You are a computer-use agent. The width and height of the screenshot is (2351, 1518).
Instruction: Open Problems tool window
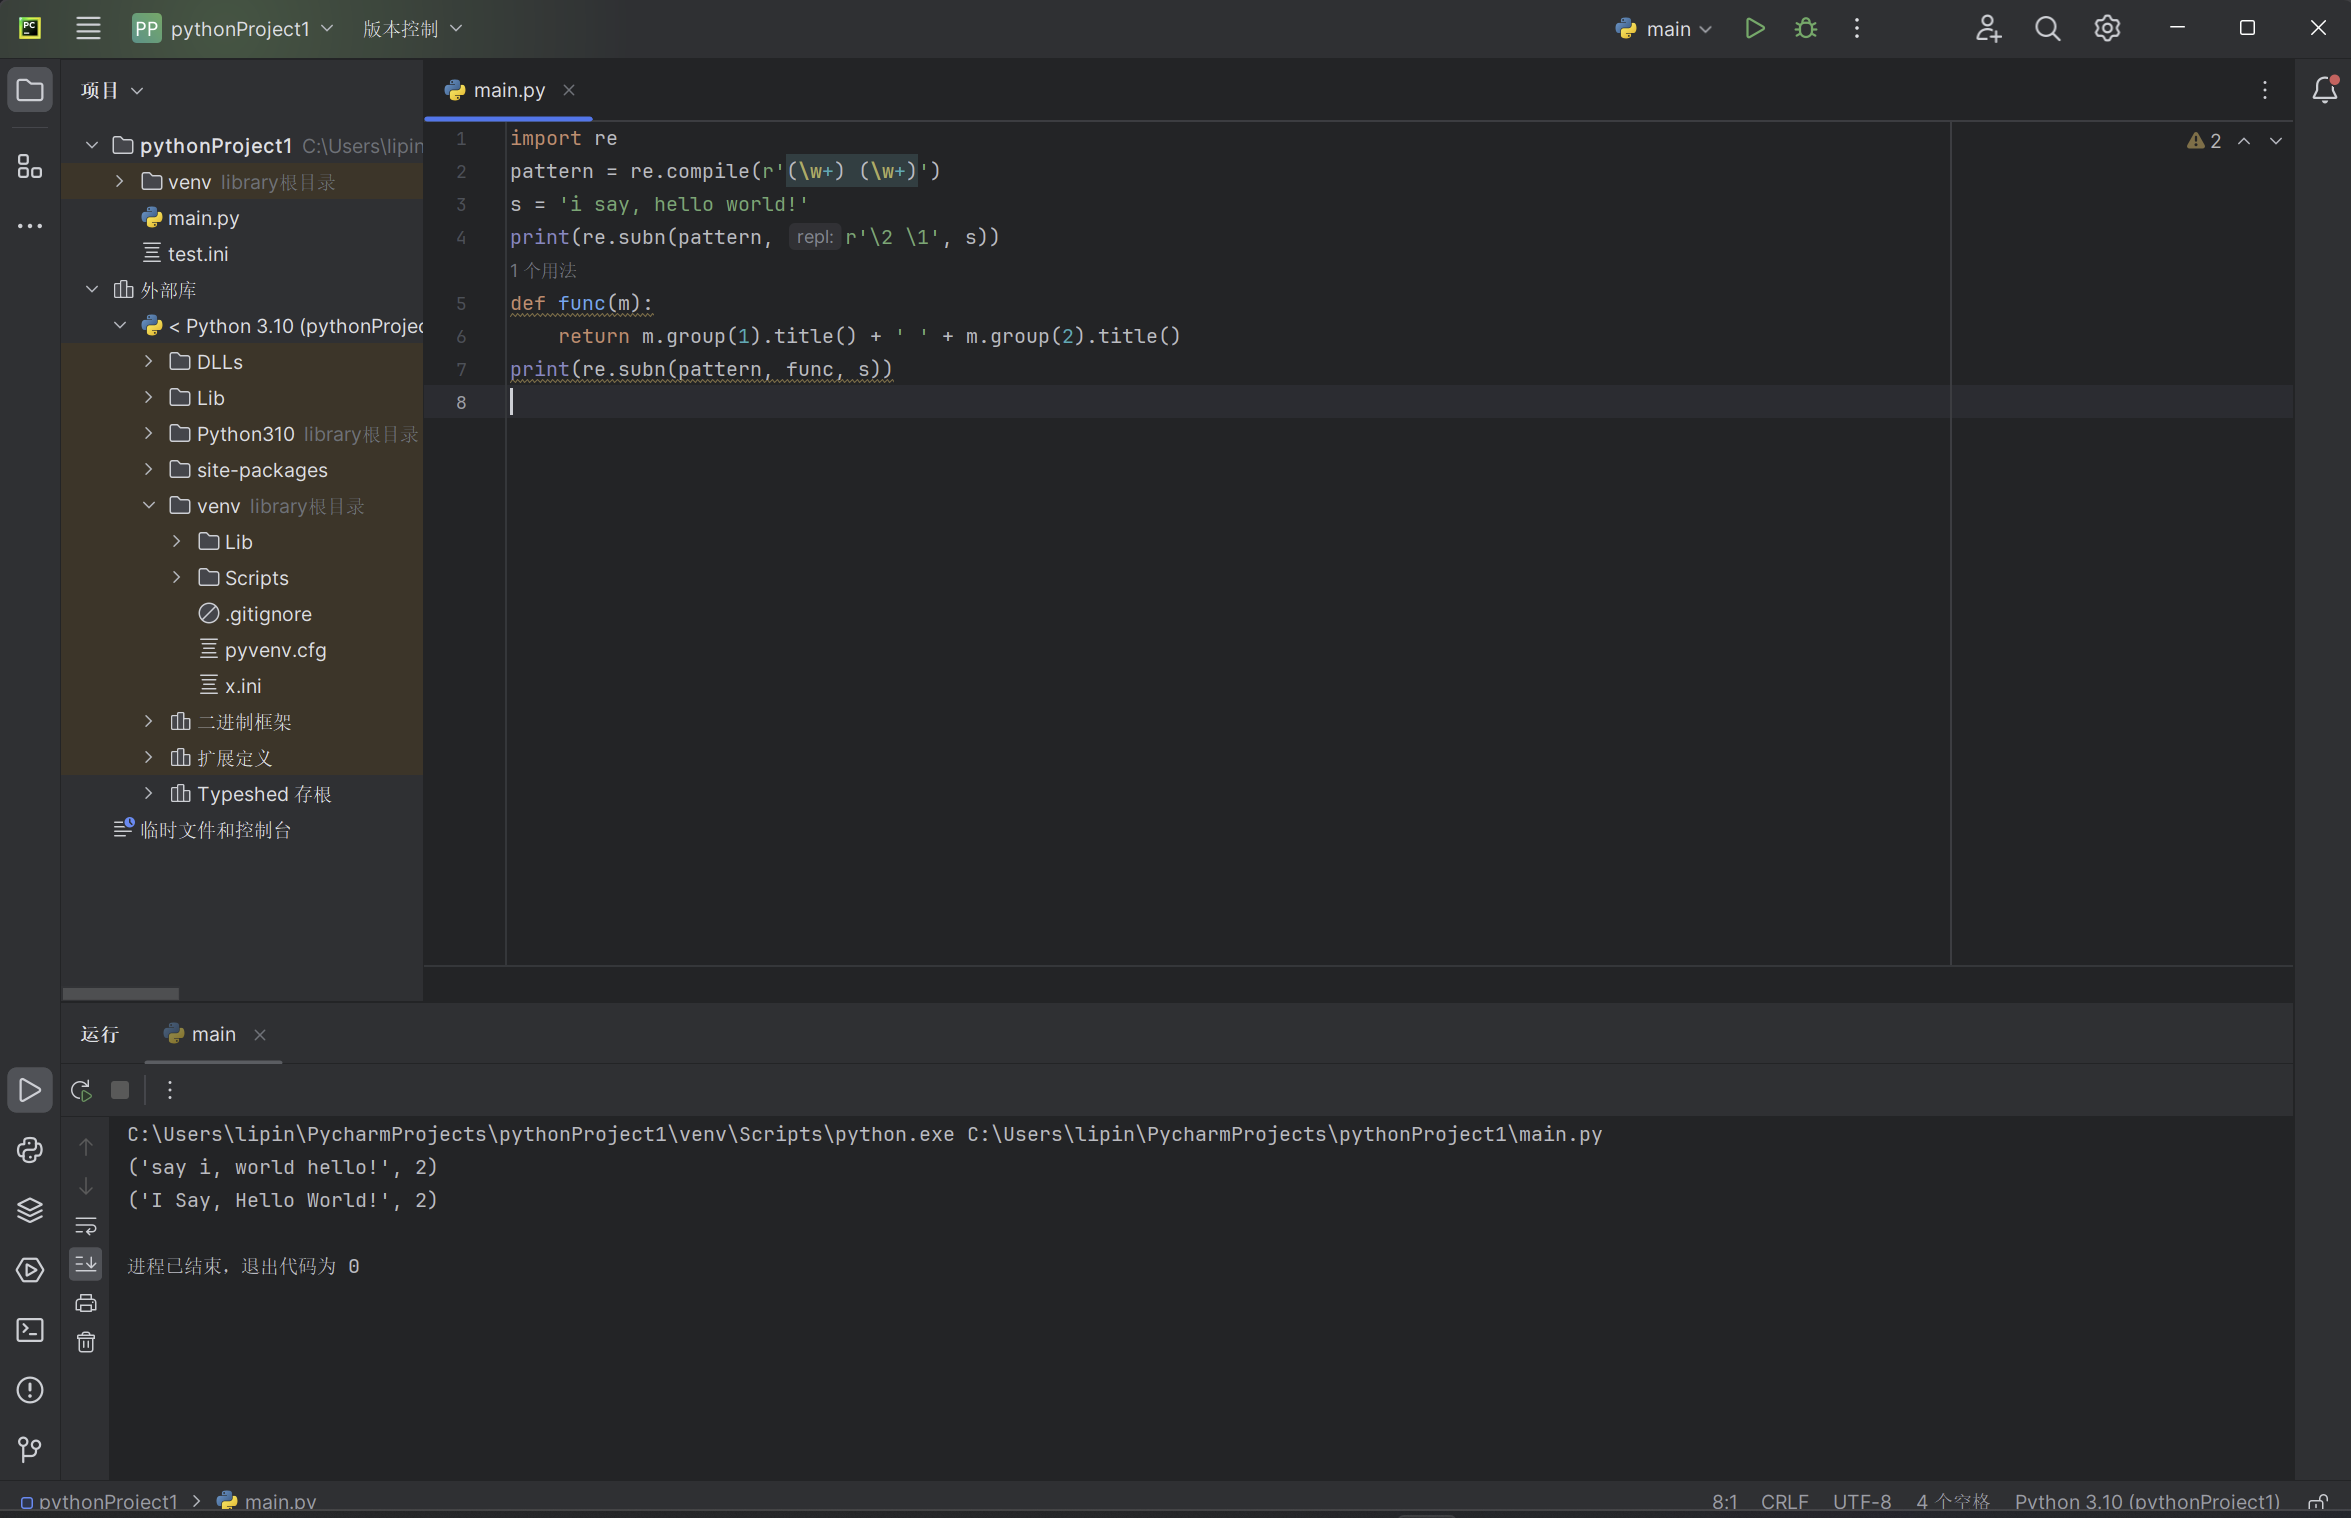(x=30, y=1390)
